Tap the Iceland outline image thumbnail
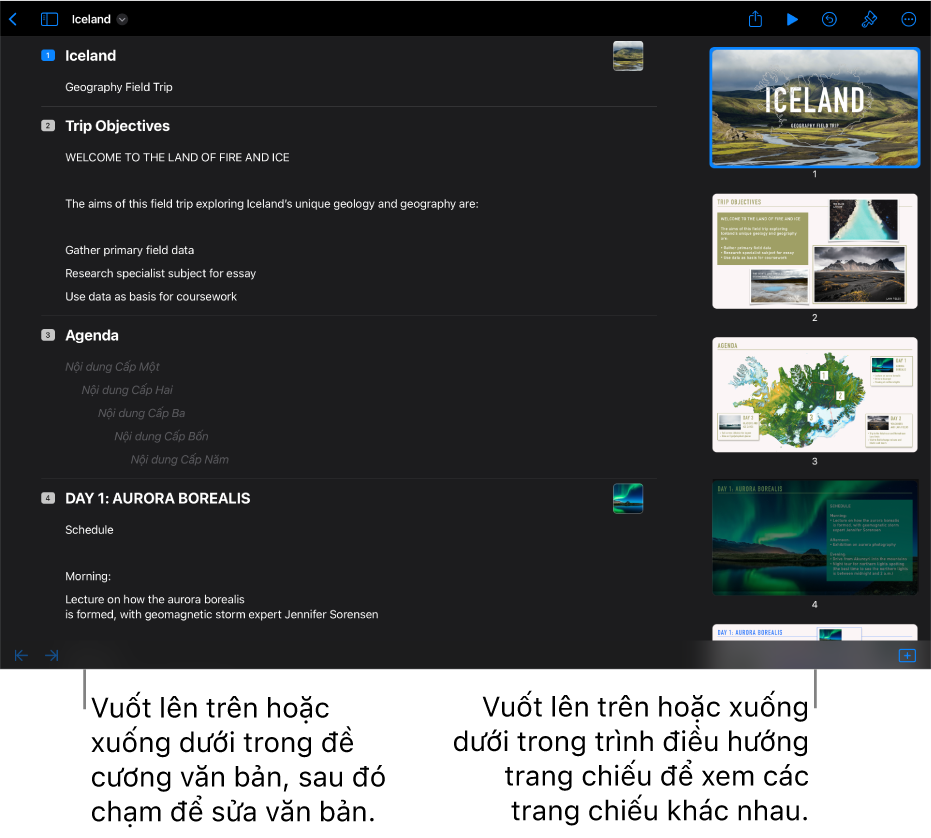 628,56
